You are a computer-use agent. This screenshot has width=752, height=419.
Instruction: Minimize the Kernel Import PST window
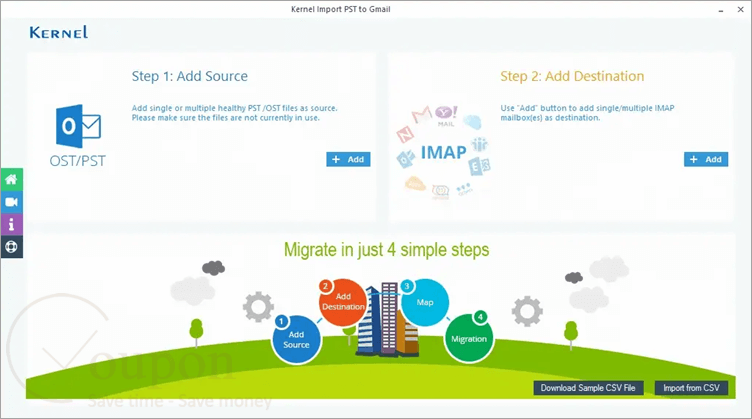pos(721,10)
